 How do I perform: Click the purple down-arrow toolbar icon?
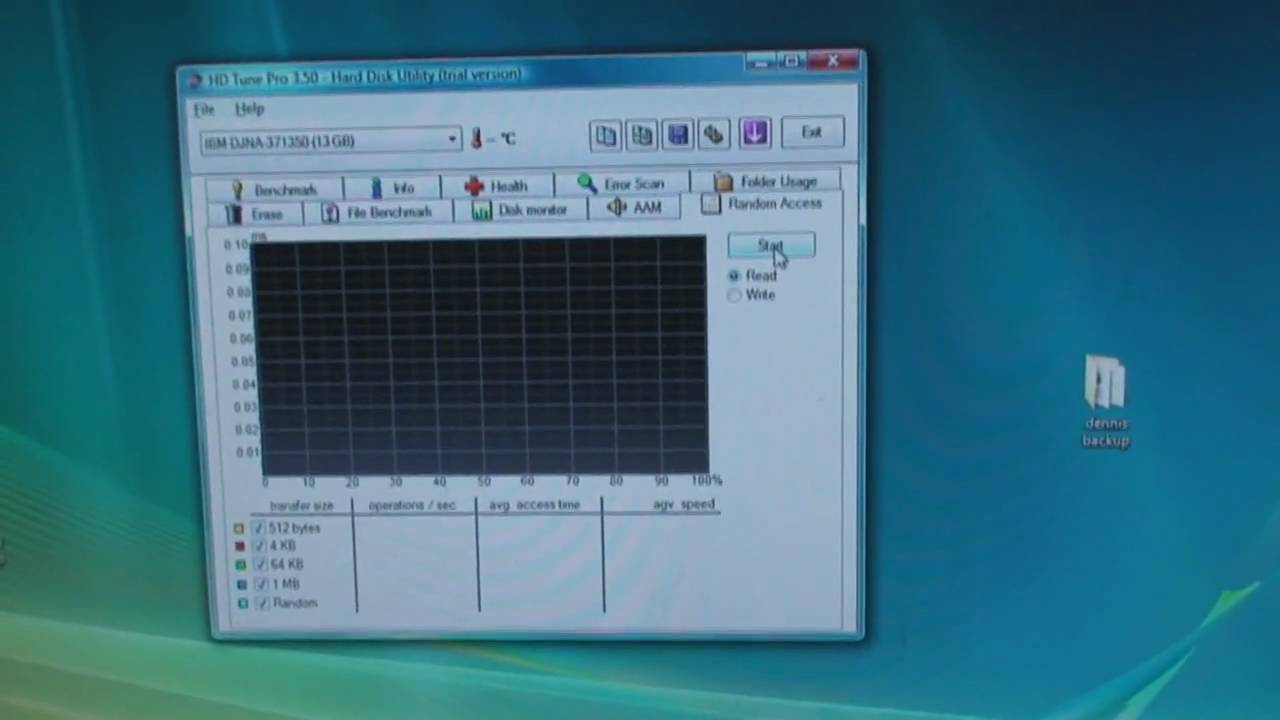click(754, 133)
